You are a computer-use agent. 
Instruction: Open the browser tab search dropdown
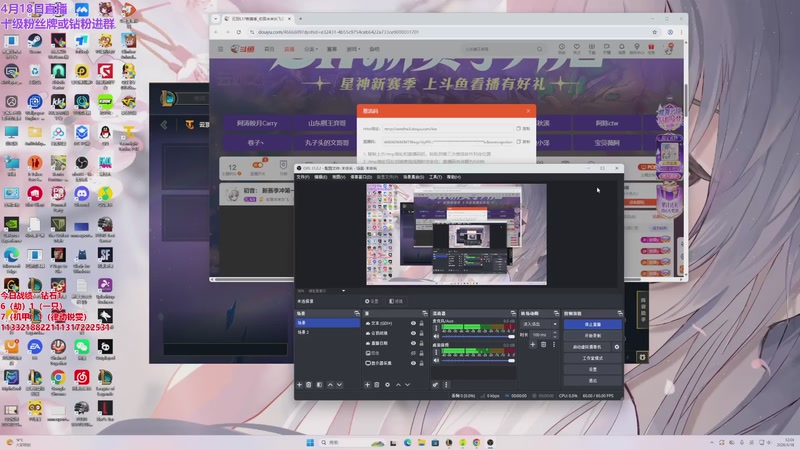tap(216, 18)
